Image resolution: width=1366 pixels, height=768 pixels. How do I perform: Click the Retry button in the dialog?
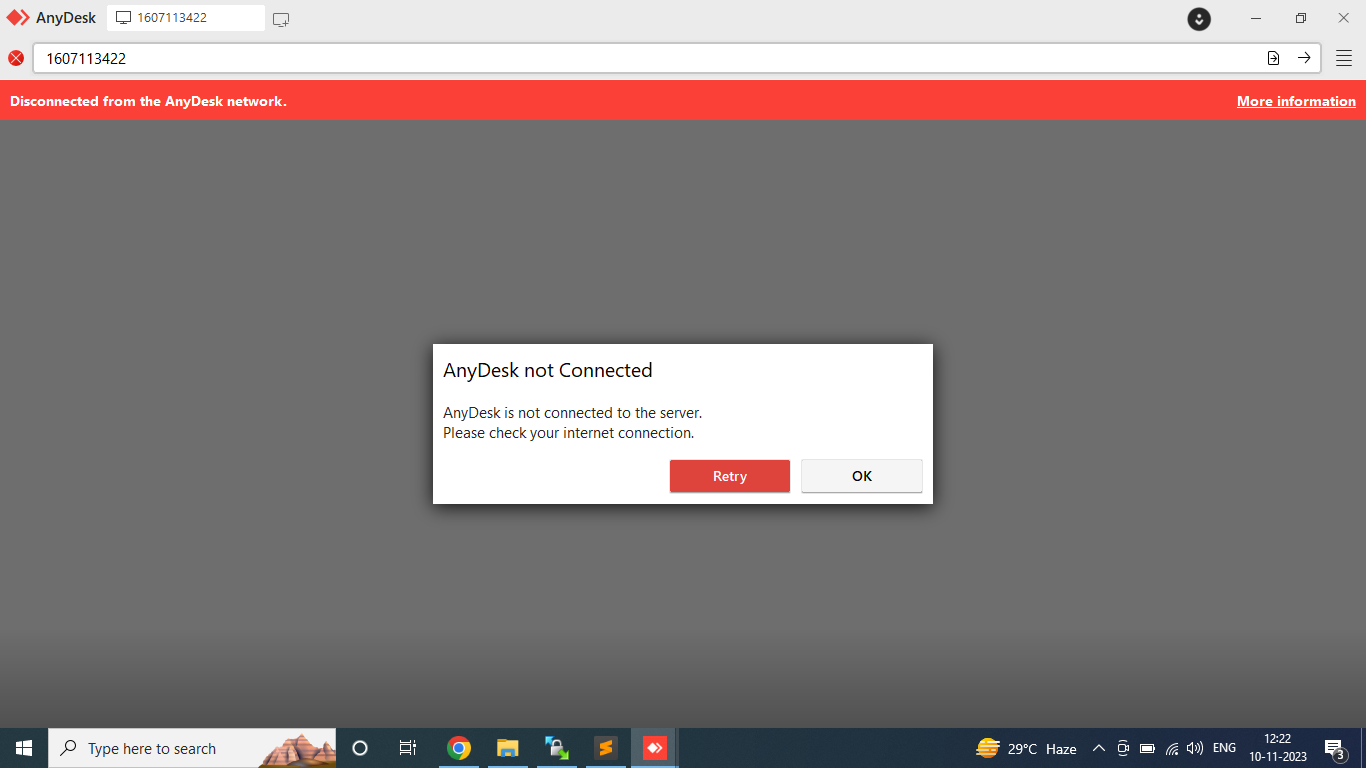[x=729, y=476]
